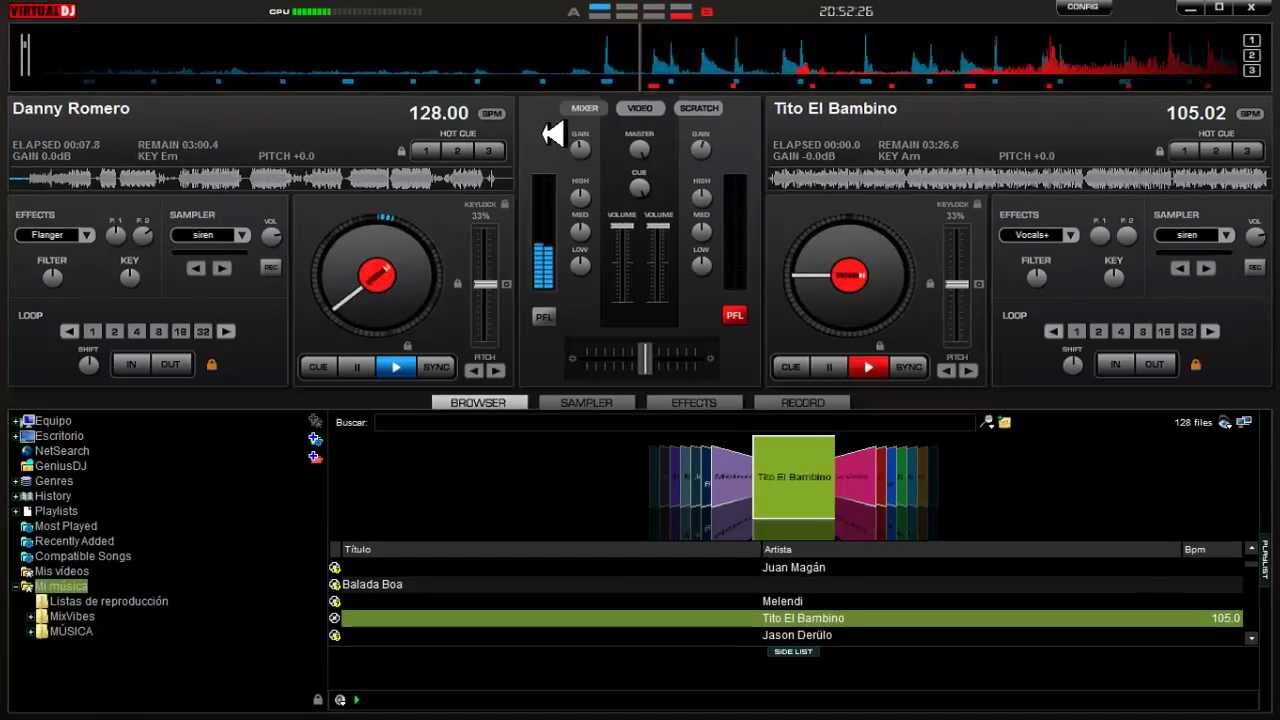Open left deck siren sampler dropdown
Image resolution: width=1280 pixels, height=720 pixels.
pyautogui.click(x=210, y=235)
